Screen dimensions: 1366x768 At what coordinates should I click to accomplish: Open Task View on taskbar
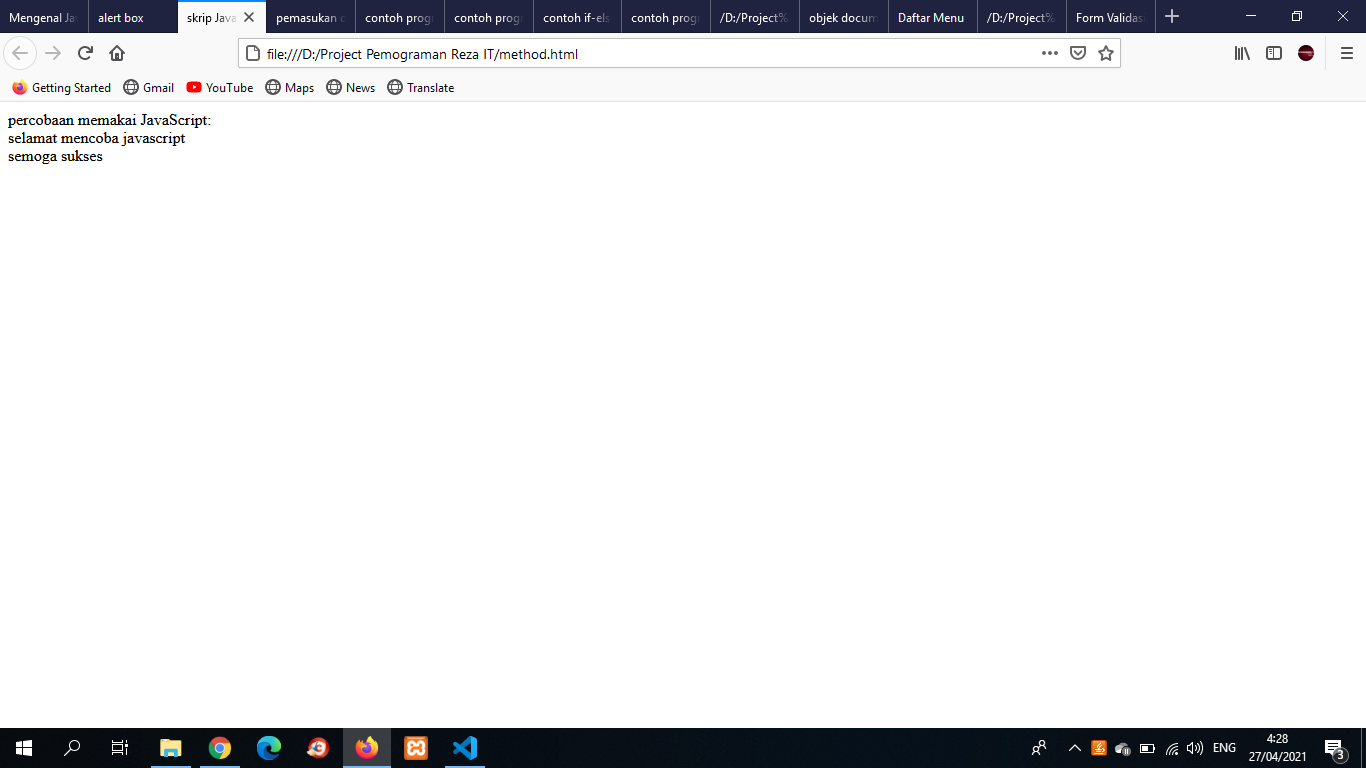(120, 748)
